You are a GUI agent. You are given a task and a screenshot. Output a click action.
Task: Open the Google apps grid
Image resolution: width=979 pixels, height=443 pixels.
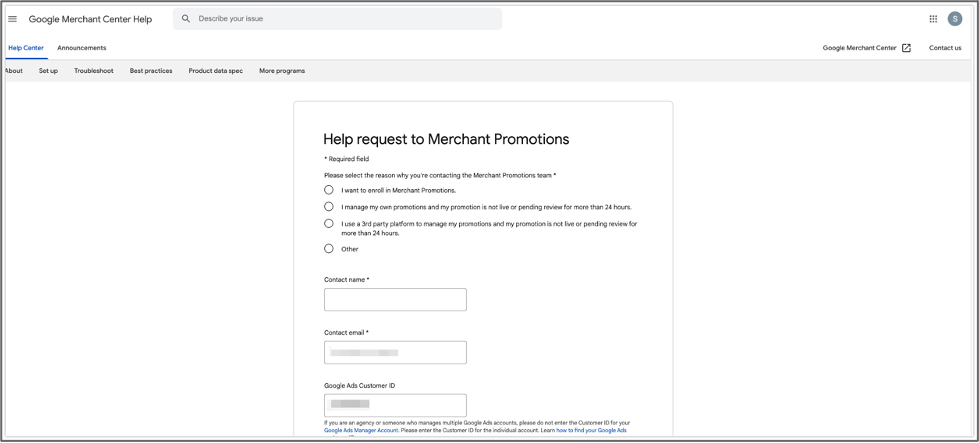coord(933,19)
